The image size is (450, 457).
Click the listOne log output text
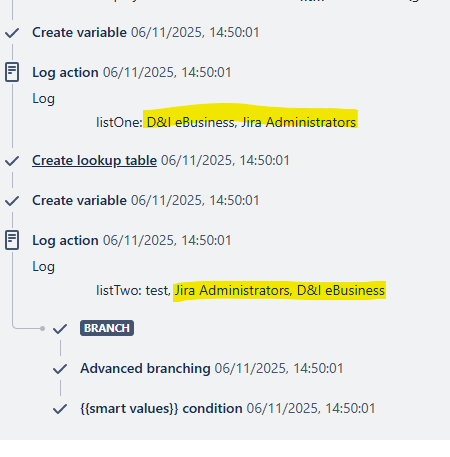point(226,122)
